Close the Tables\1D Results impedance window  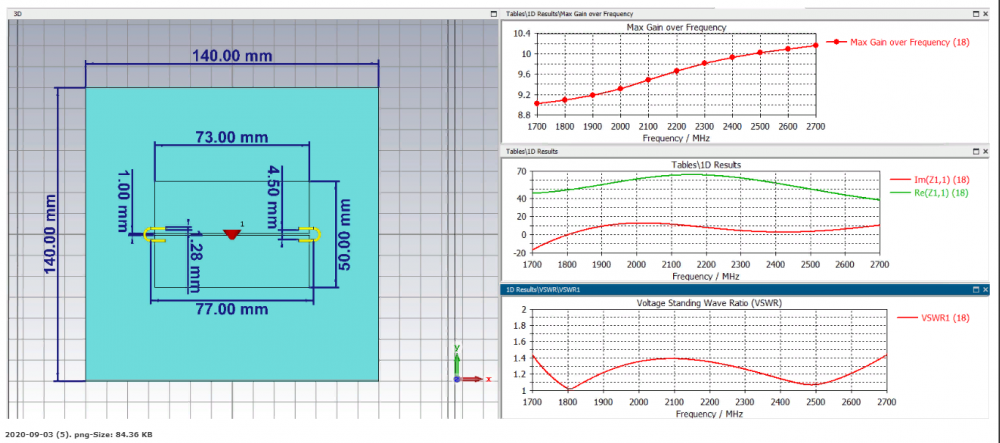(x=987, y=151)
